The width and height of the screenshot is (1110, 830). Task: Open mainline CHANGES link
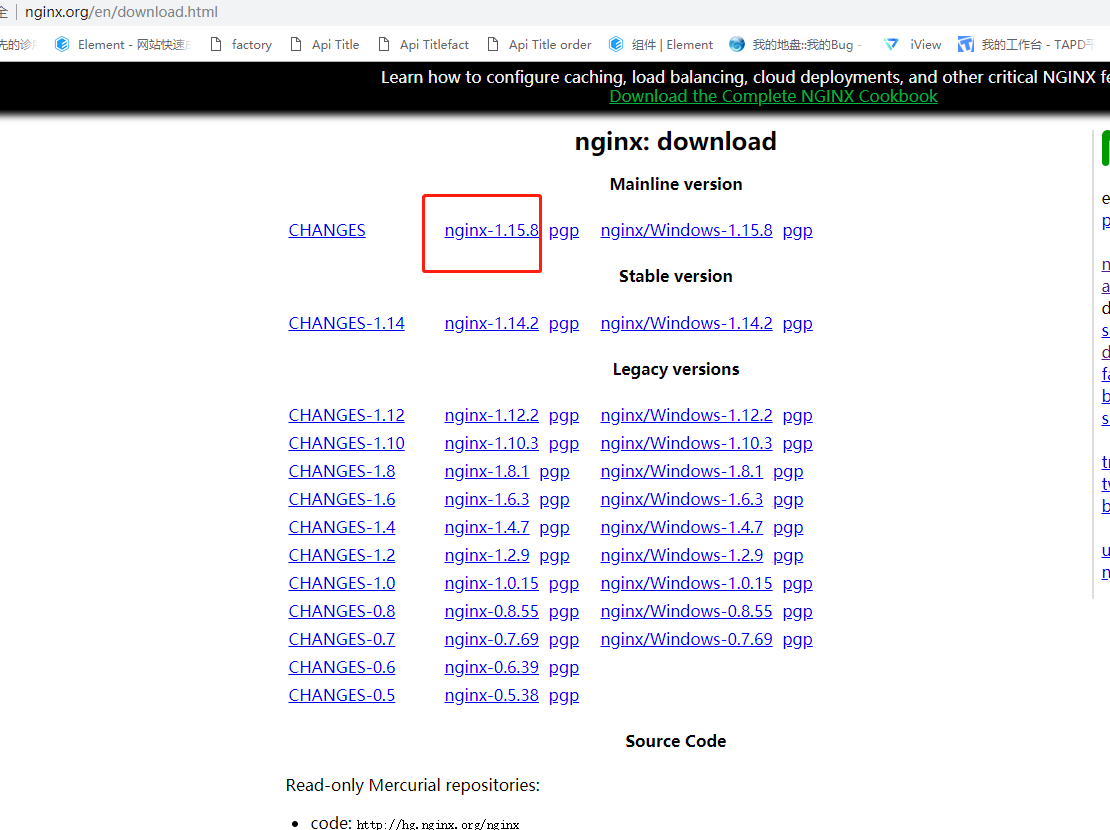point(327,230)
